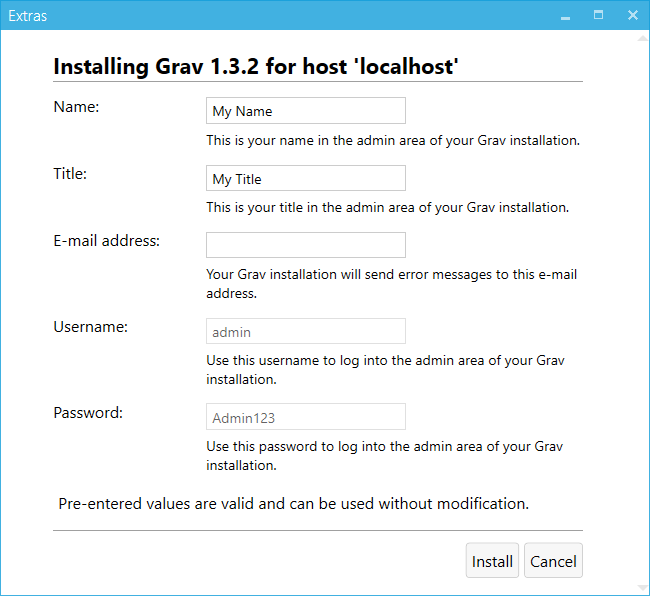Close the Extras dialog window
Screen dimensions: 653x598
635,15
